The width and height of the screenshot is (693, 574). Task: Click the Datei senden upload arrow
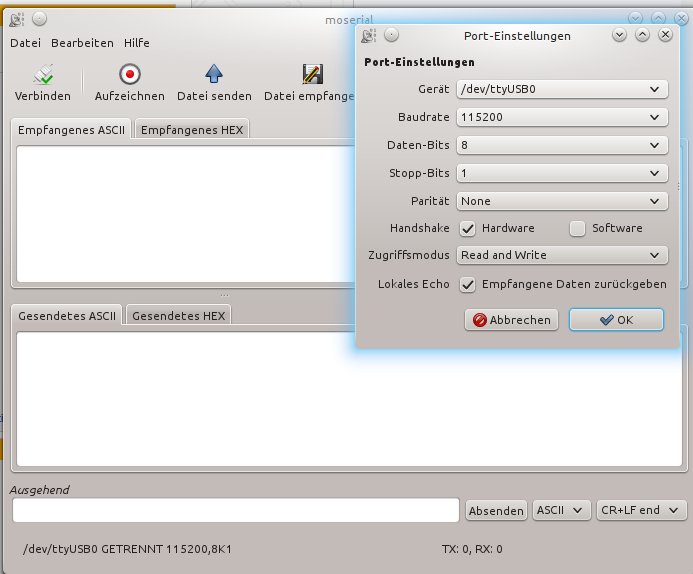[x=214, y=74]
